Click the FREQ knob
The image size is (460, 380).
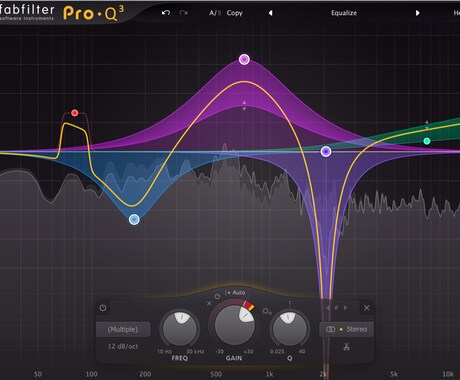(x=180, y=328)
